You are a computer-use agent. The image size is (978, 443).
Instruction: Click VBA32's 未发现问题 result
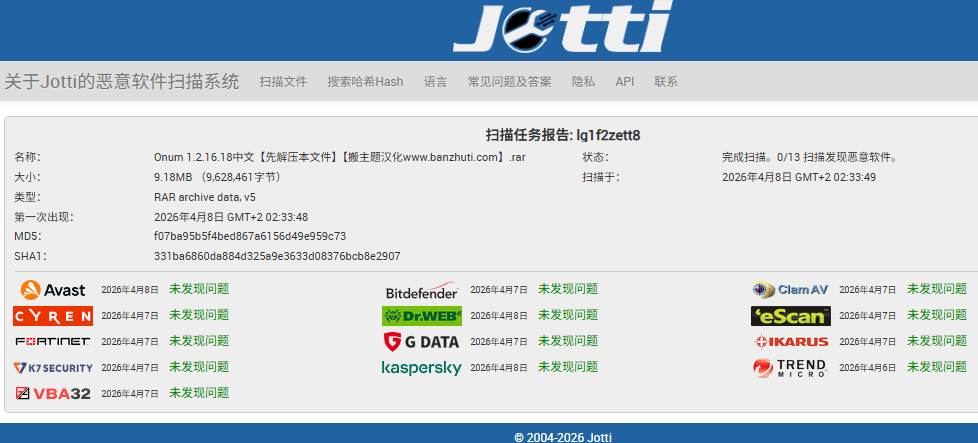[199, 393]
